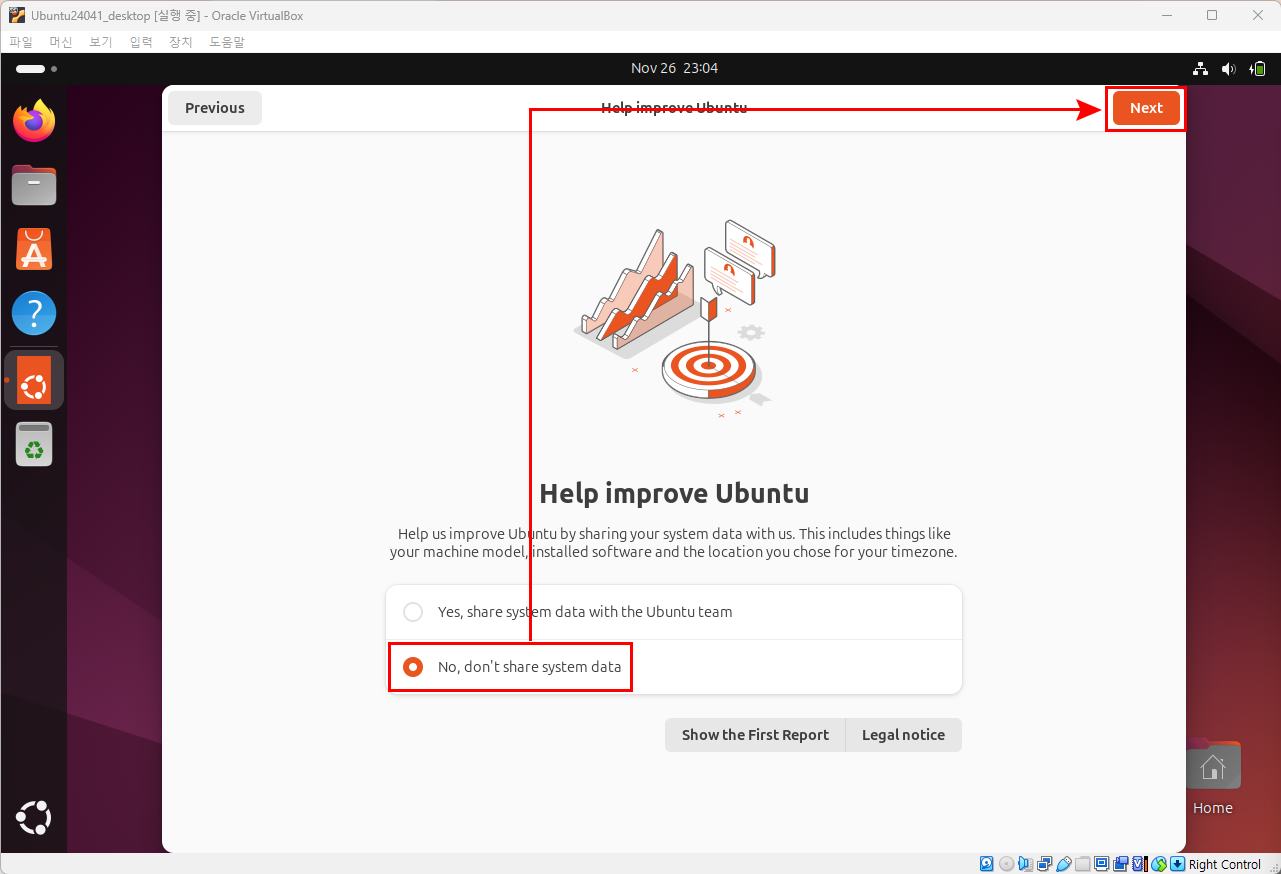The width and height of the screenshot is (1281, 874).
Task: Click the target and charts illustration
Action: coord(675,319)
